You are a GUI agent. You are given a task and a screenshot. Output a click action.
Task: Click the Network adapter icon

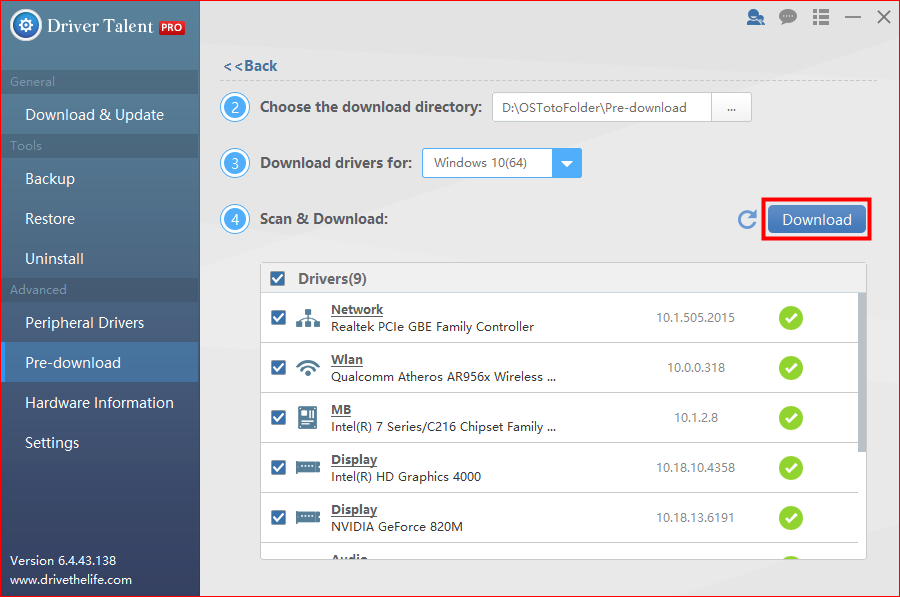308,318
